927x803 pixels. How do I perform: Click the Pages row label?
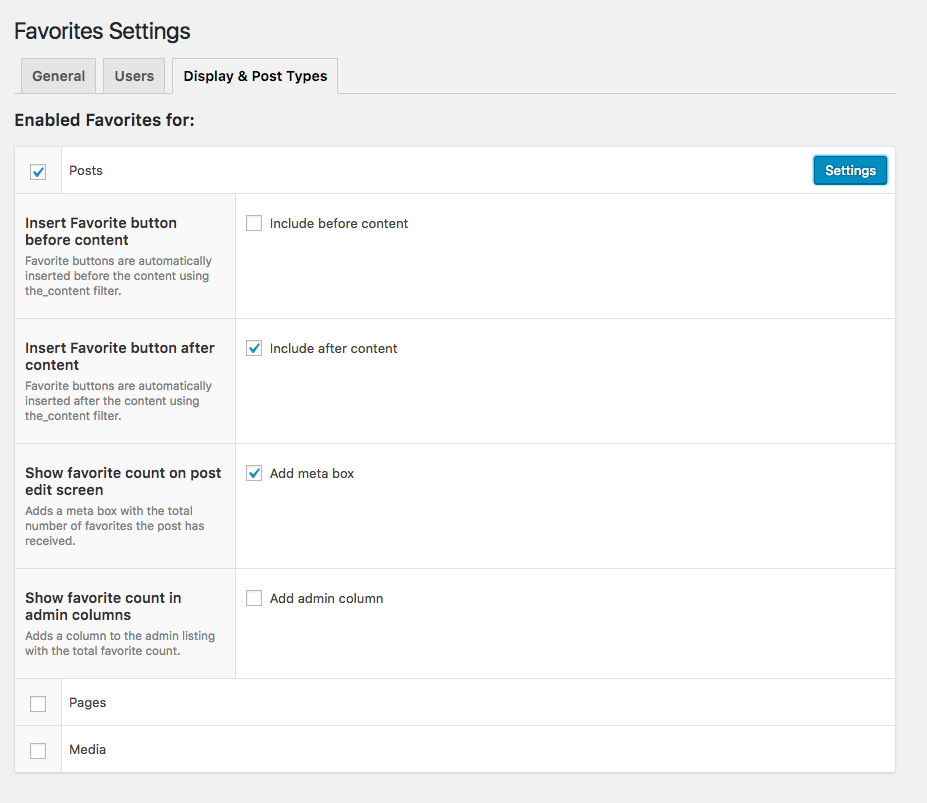[88, 703]
